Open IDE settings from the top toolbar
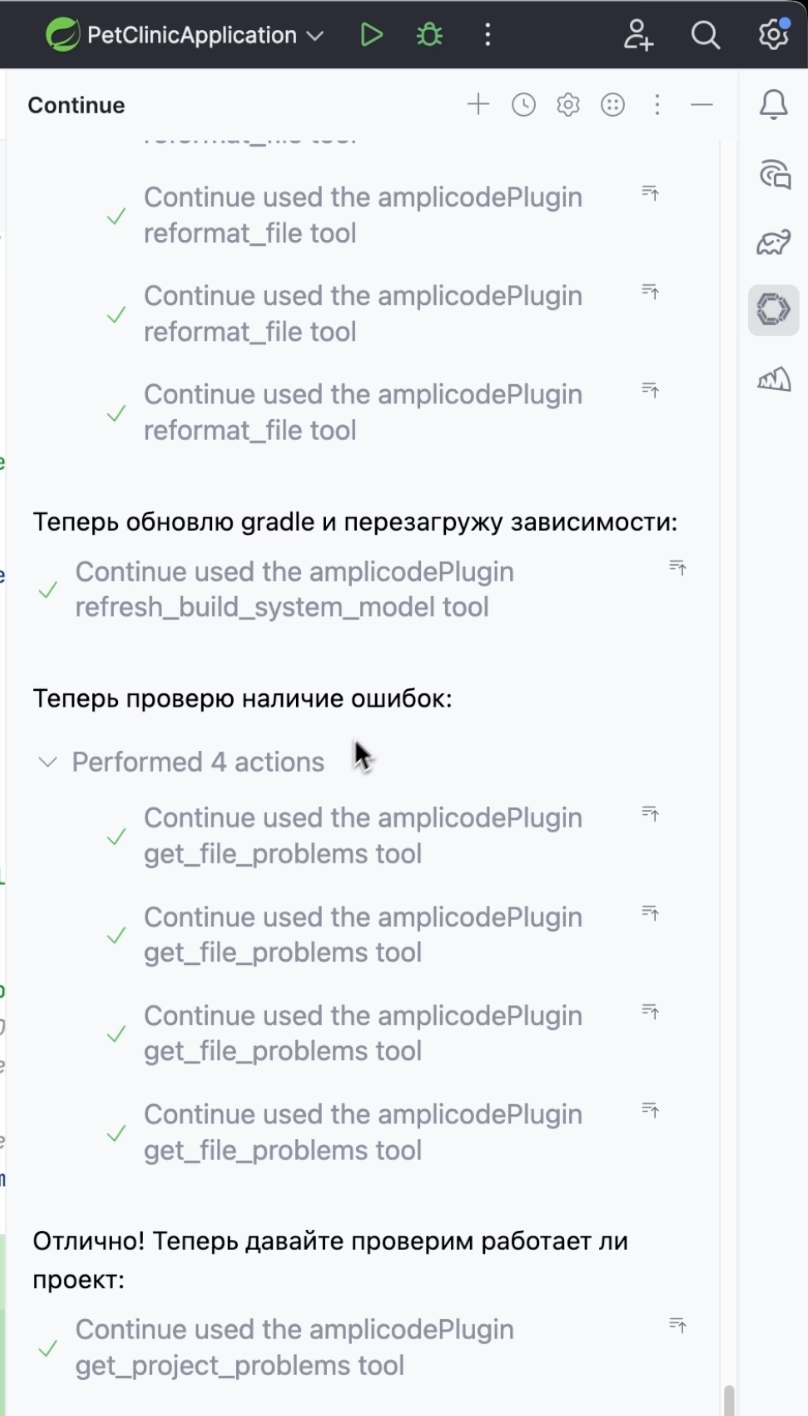The image size is (808, 1416). (x=772, y=35)
